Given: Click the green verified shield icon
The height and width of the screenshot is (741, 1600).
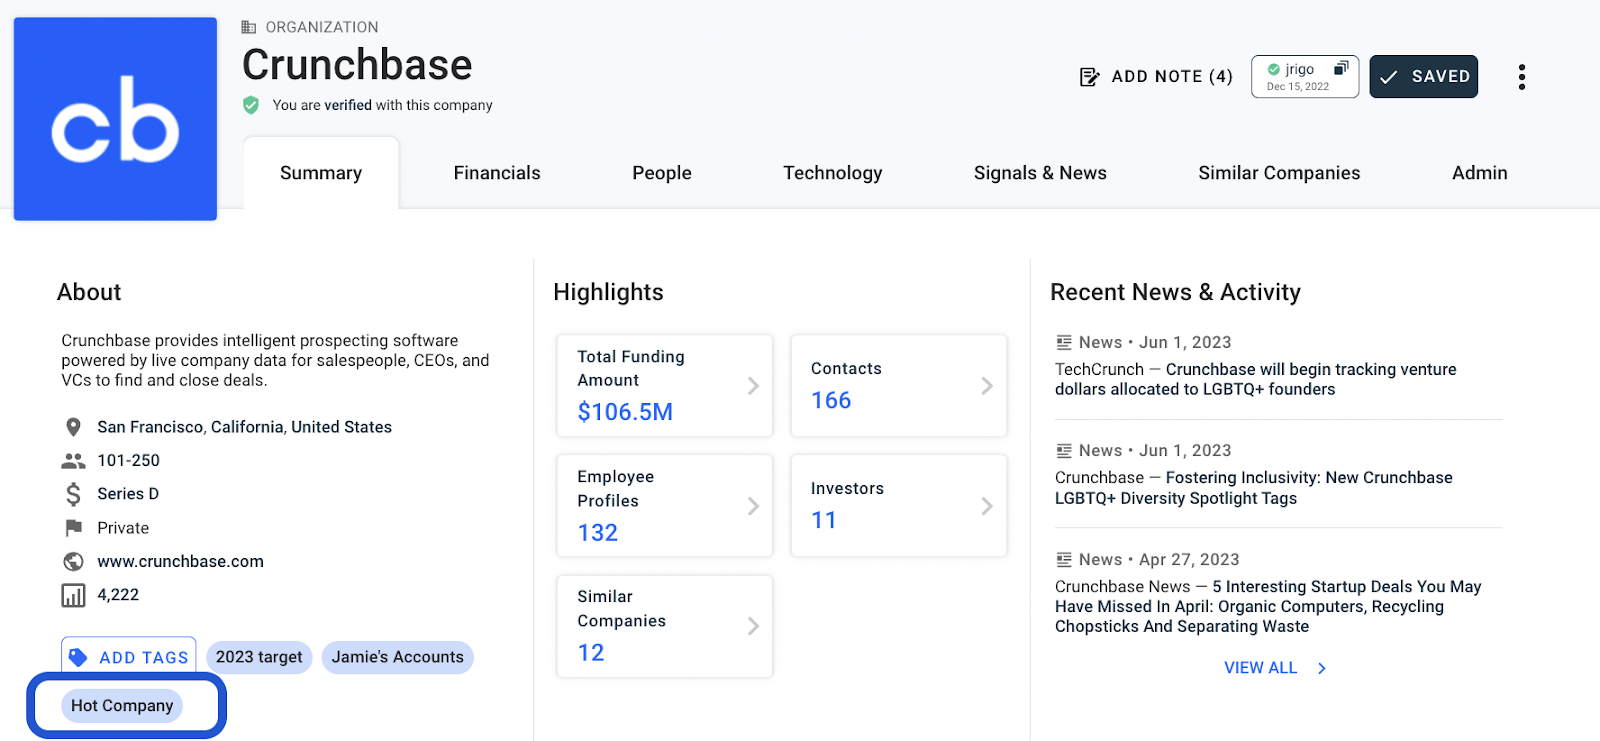Looking at the screenshot, I should click(251, 105).
